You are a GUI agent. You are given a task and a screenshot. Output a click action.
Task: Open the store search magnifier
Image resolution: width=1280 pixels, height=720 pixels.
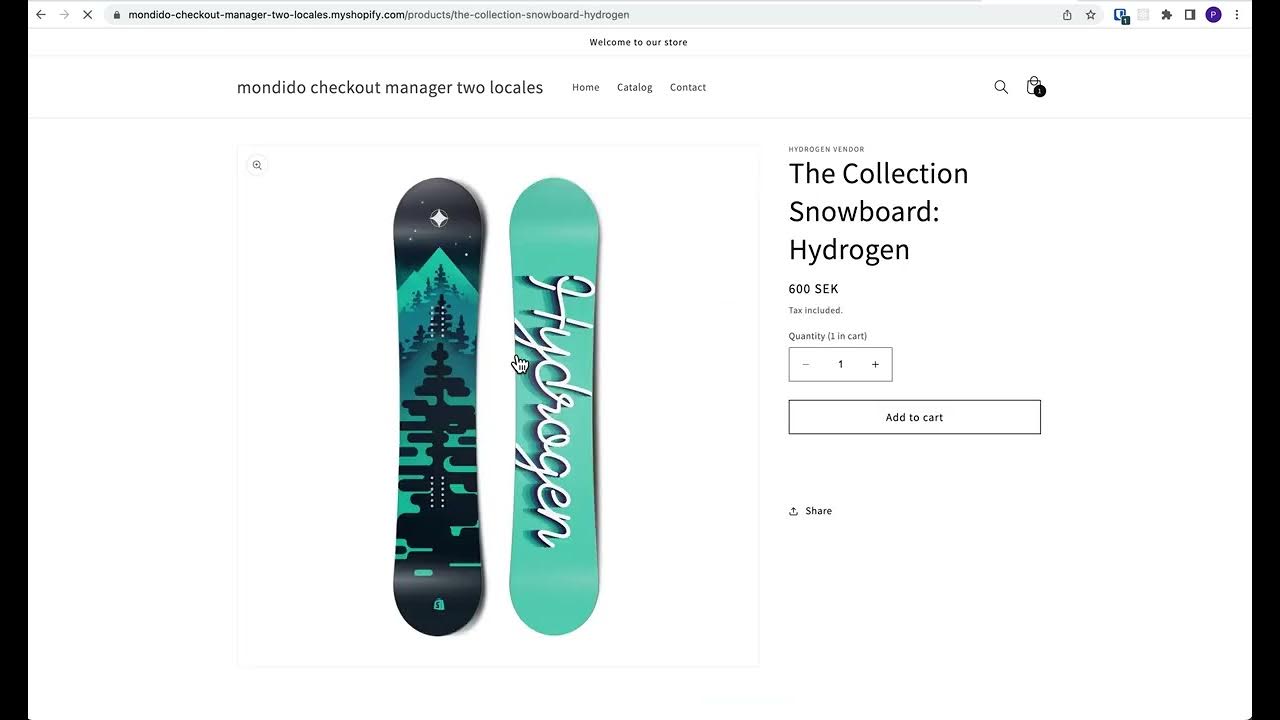point(1001,87)
